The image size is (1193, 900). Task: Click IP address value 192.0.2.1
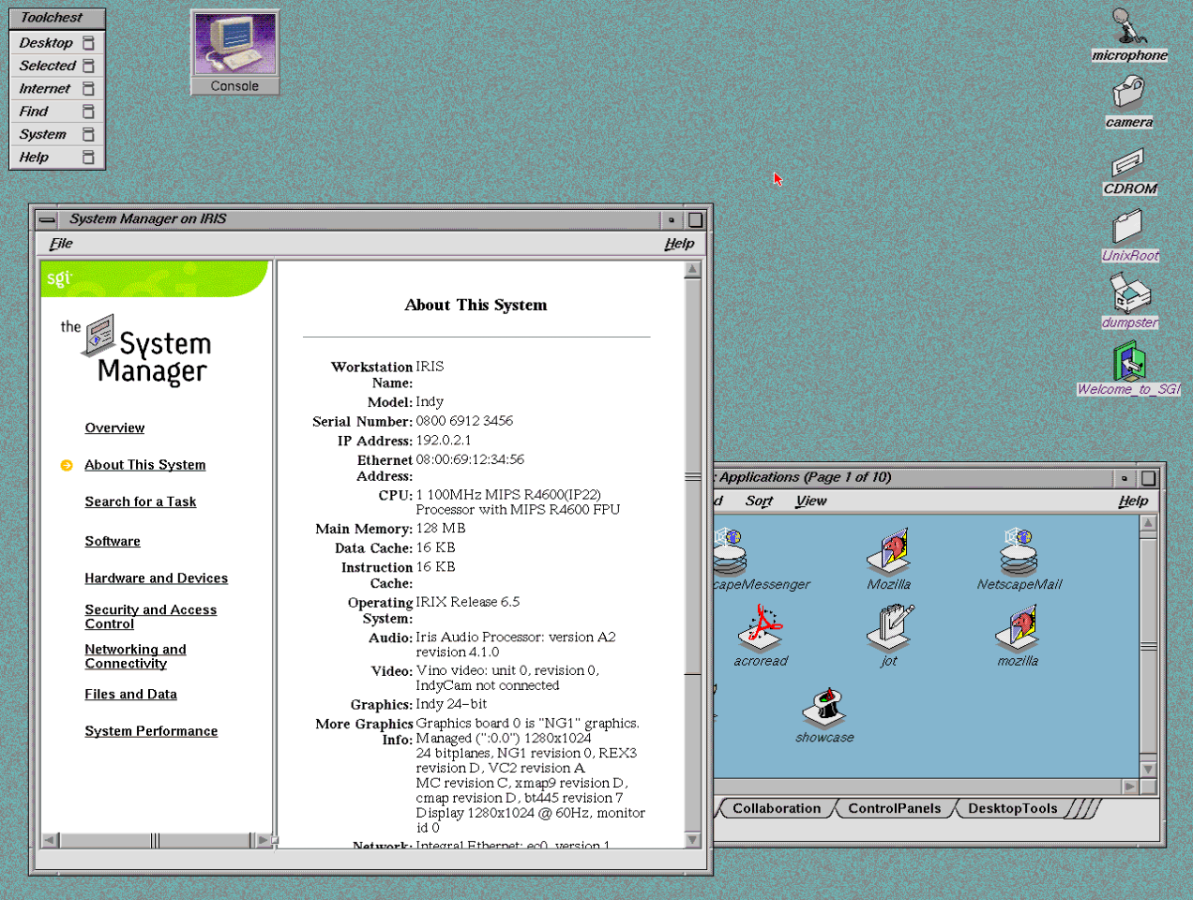tap(444, 440)
